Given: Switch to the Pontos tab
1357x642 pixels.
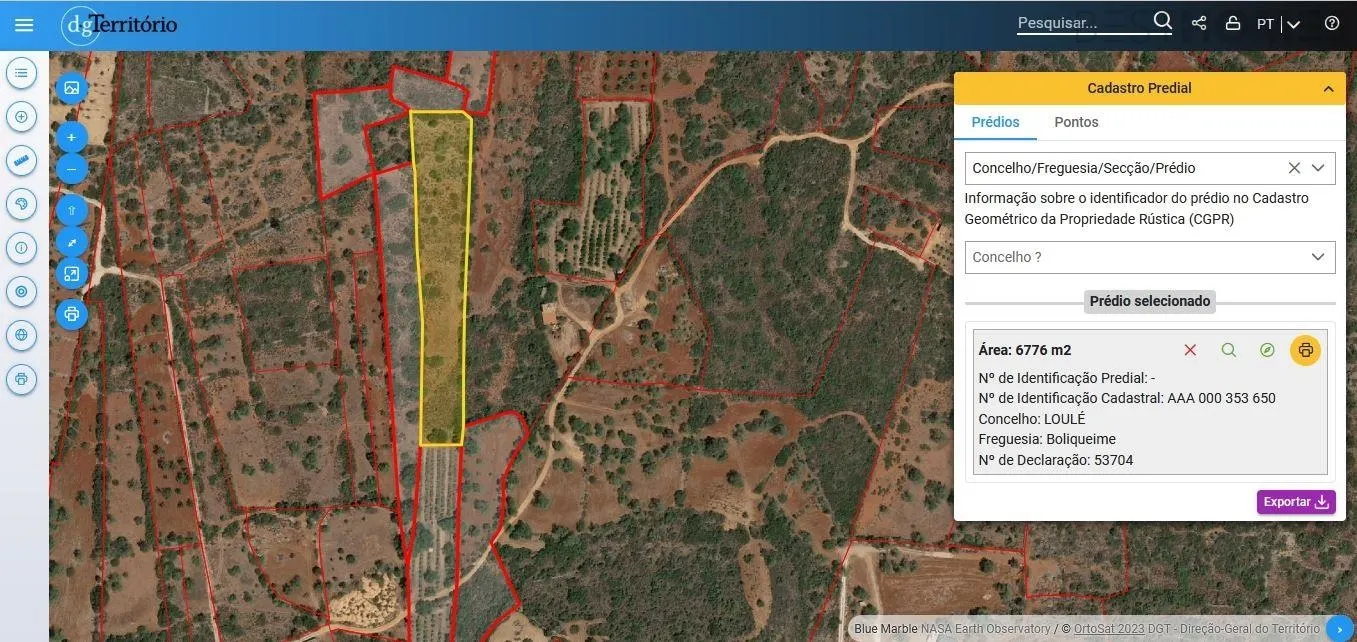Looking at the screenshot, I should tap(1076, 122).
